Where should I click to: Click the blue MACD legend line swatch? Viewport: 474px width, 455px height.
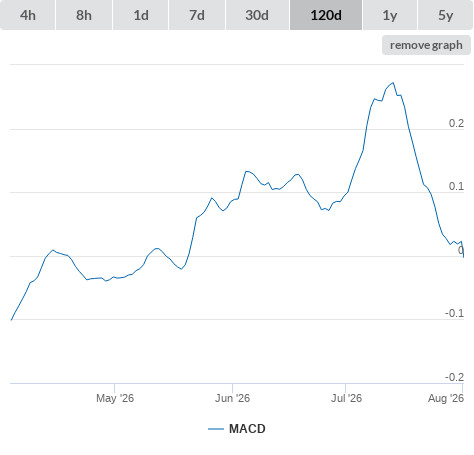coord(216,429)
